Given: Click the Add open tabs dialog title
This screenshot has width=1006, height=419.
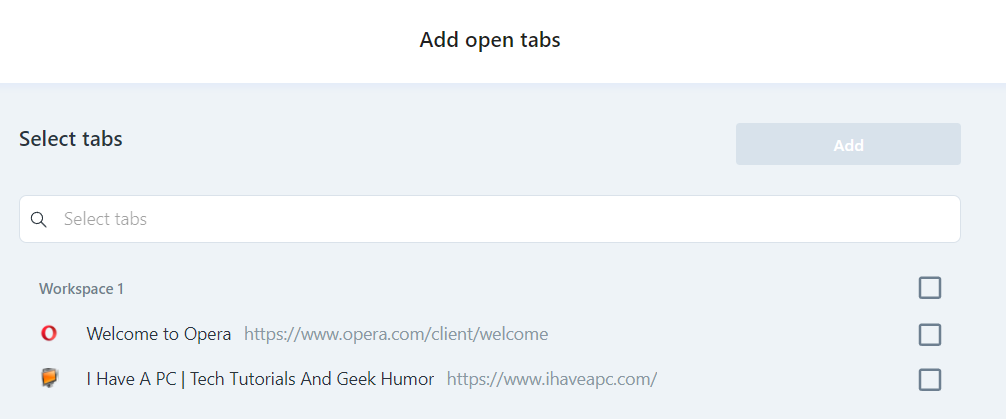Looking at the screenshot, I should 490,40.
